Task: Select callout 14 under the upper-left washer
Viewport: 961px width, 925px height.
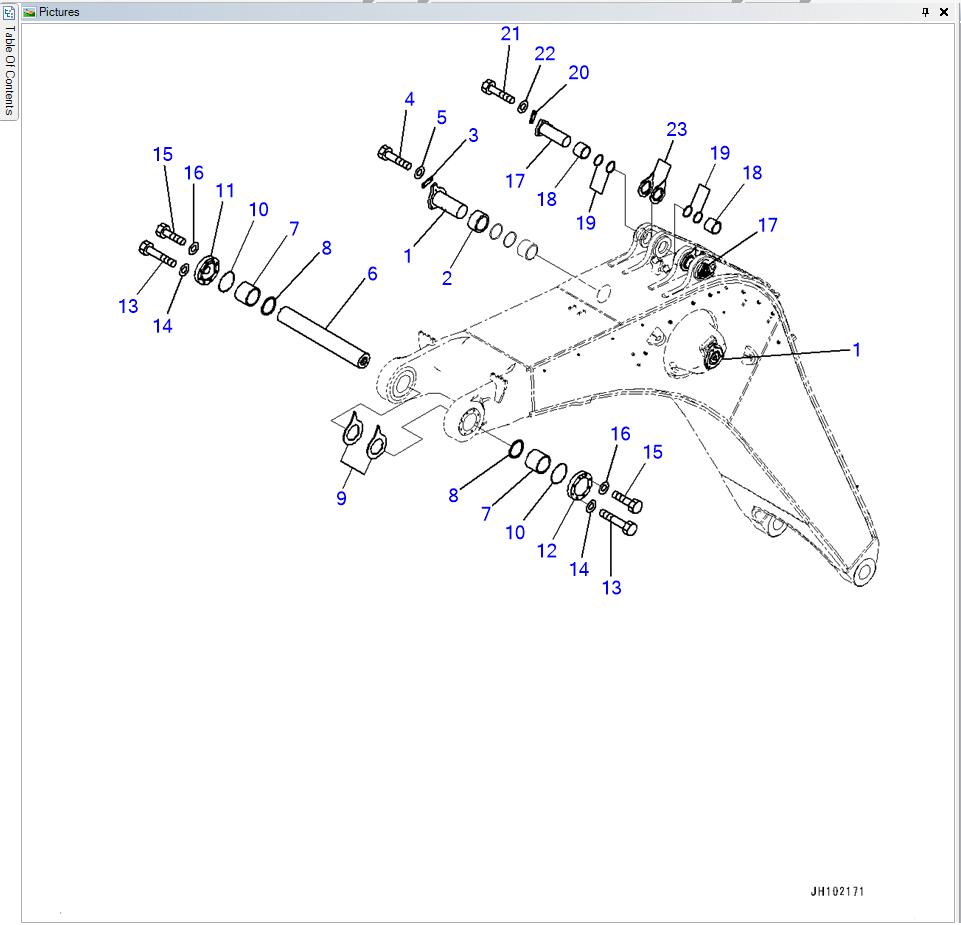Action: coord(162,325)
